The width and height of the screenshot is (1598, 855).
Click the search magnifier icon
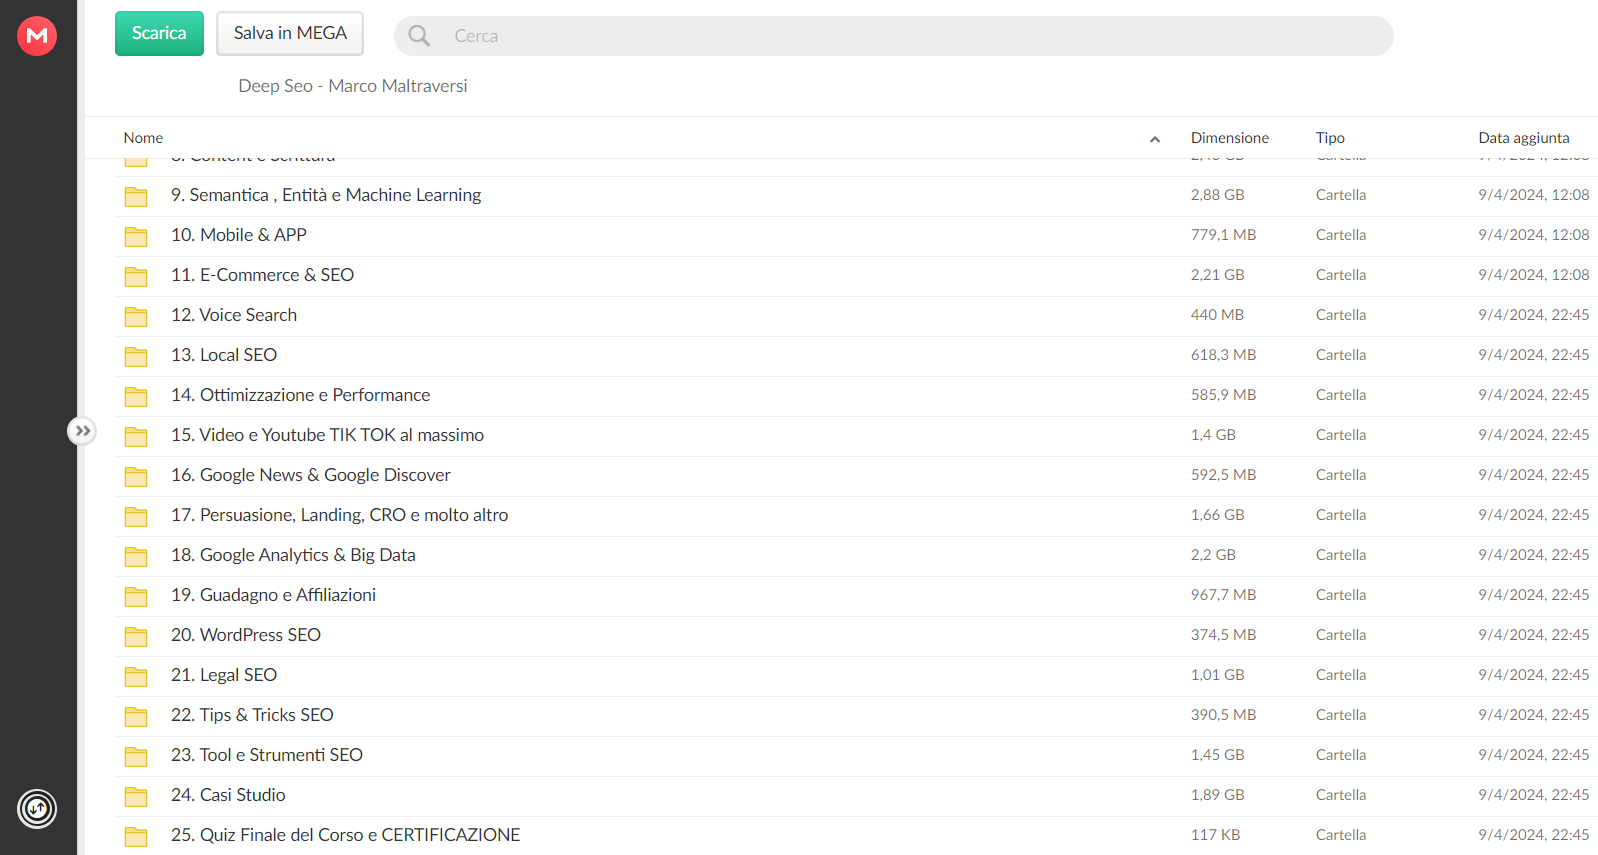419,36
